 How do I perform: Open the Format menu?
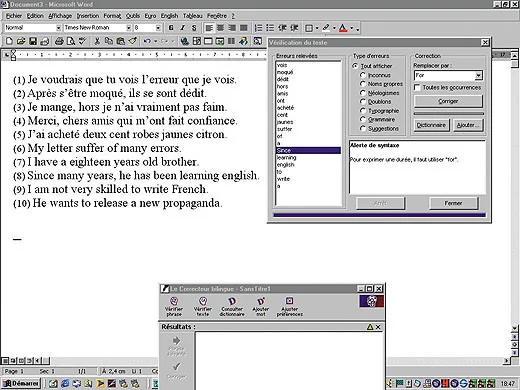click(x=112, y=16)
